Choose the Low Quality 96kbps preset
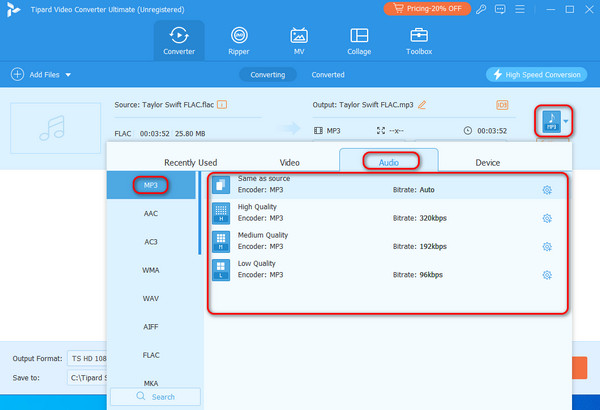 click(388, 270)
